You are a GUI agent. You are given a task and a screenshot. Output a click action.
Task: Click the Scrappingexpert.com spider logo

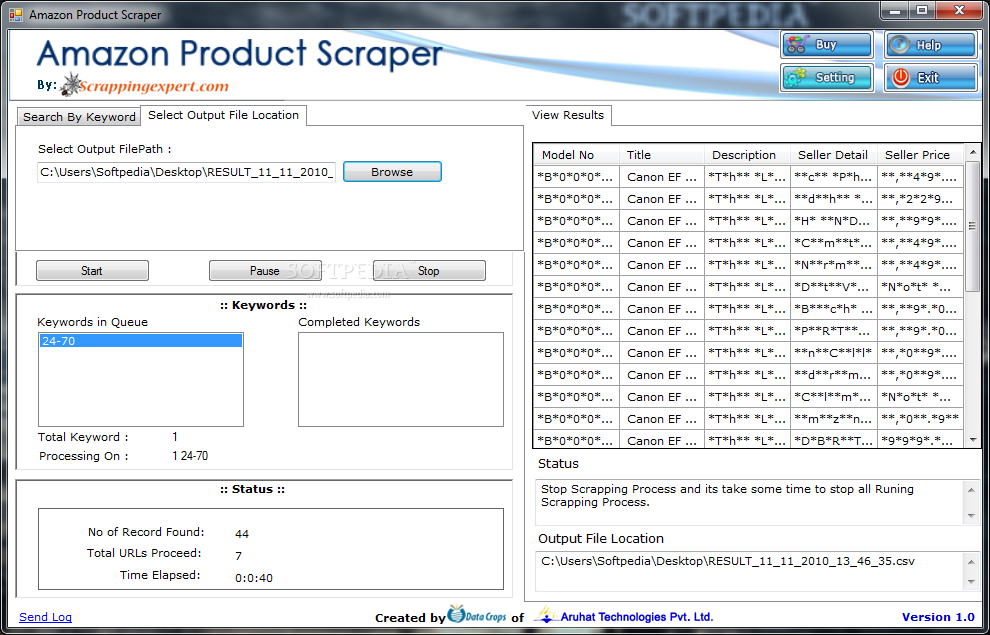pyautogui.click(x=144, y=85)
